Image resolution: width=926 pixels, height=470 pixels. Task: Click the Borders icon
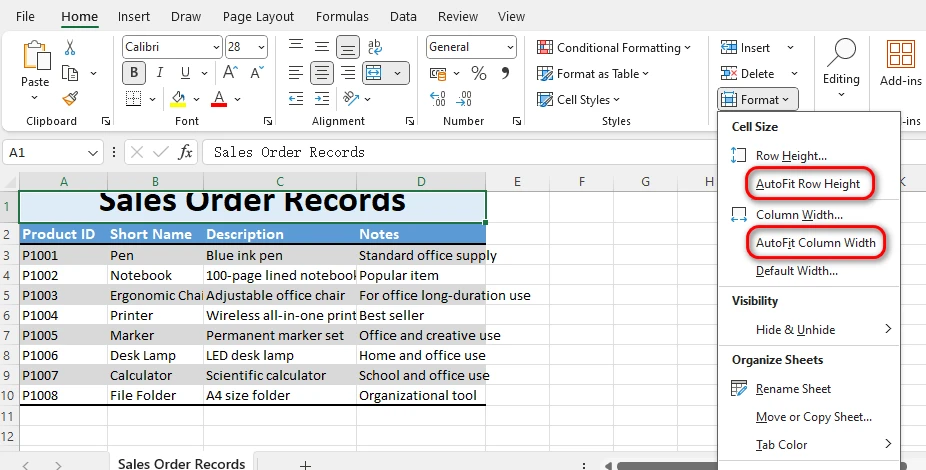(133, 99)
